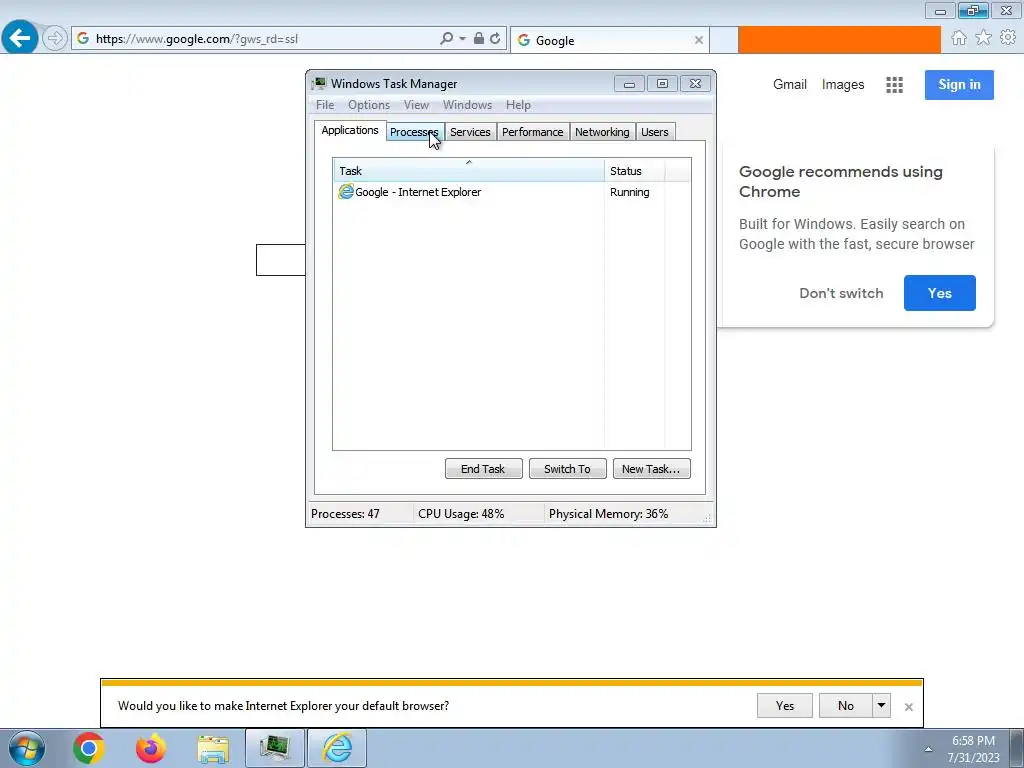Image resolution: width=1024 pixels, height=768 pixels.
Task: Restore down the Internet Explorer window
Action: [x=973, y=10]
